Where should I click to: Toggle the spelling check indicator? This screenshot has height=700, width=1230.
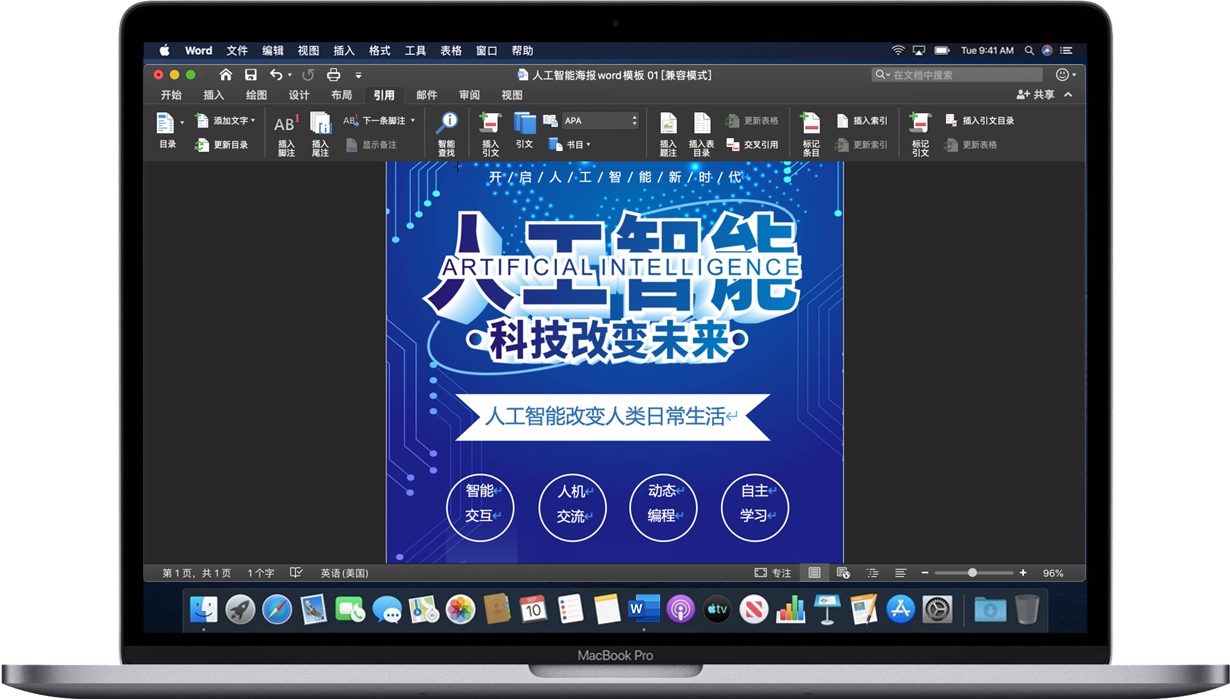click(295, 572)
